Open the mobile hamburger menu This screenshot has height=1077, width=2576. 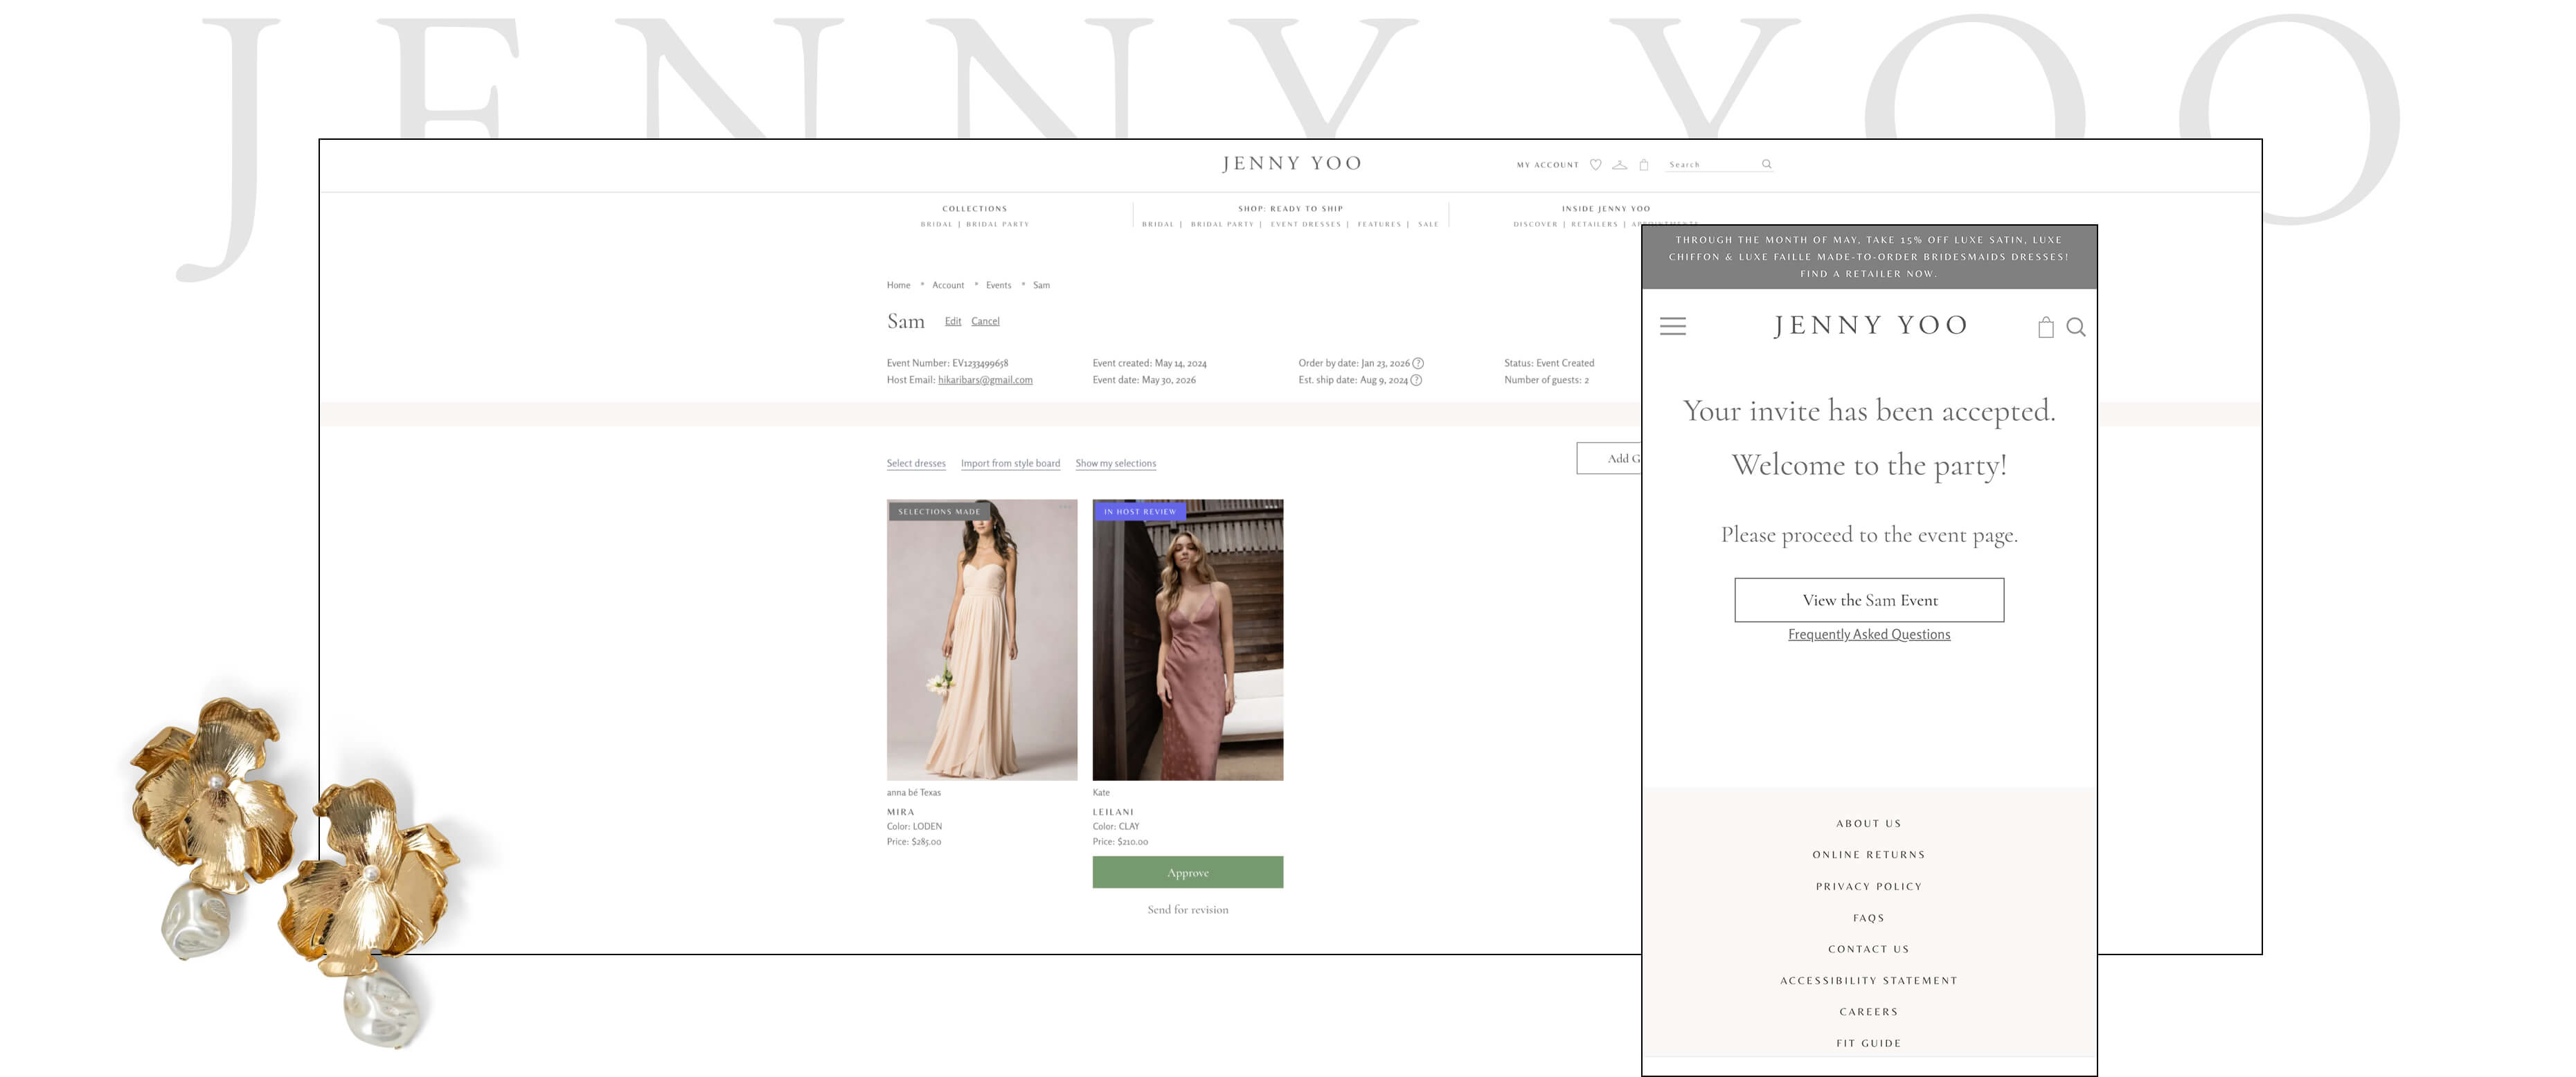point(1672,326)
